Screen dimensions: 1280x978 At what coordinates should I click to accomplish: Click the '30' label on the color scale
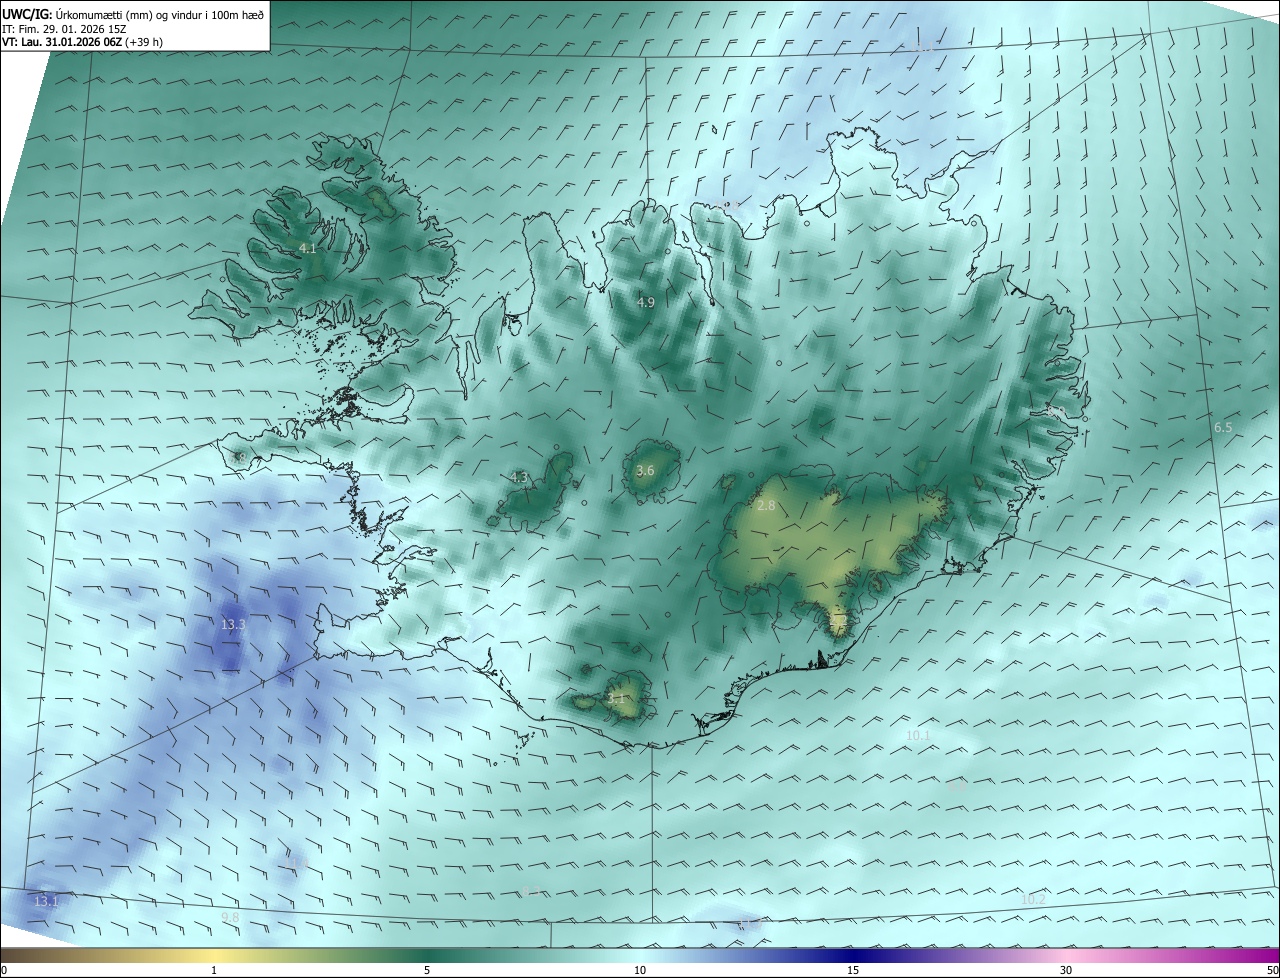[x=1066, y=970]
